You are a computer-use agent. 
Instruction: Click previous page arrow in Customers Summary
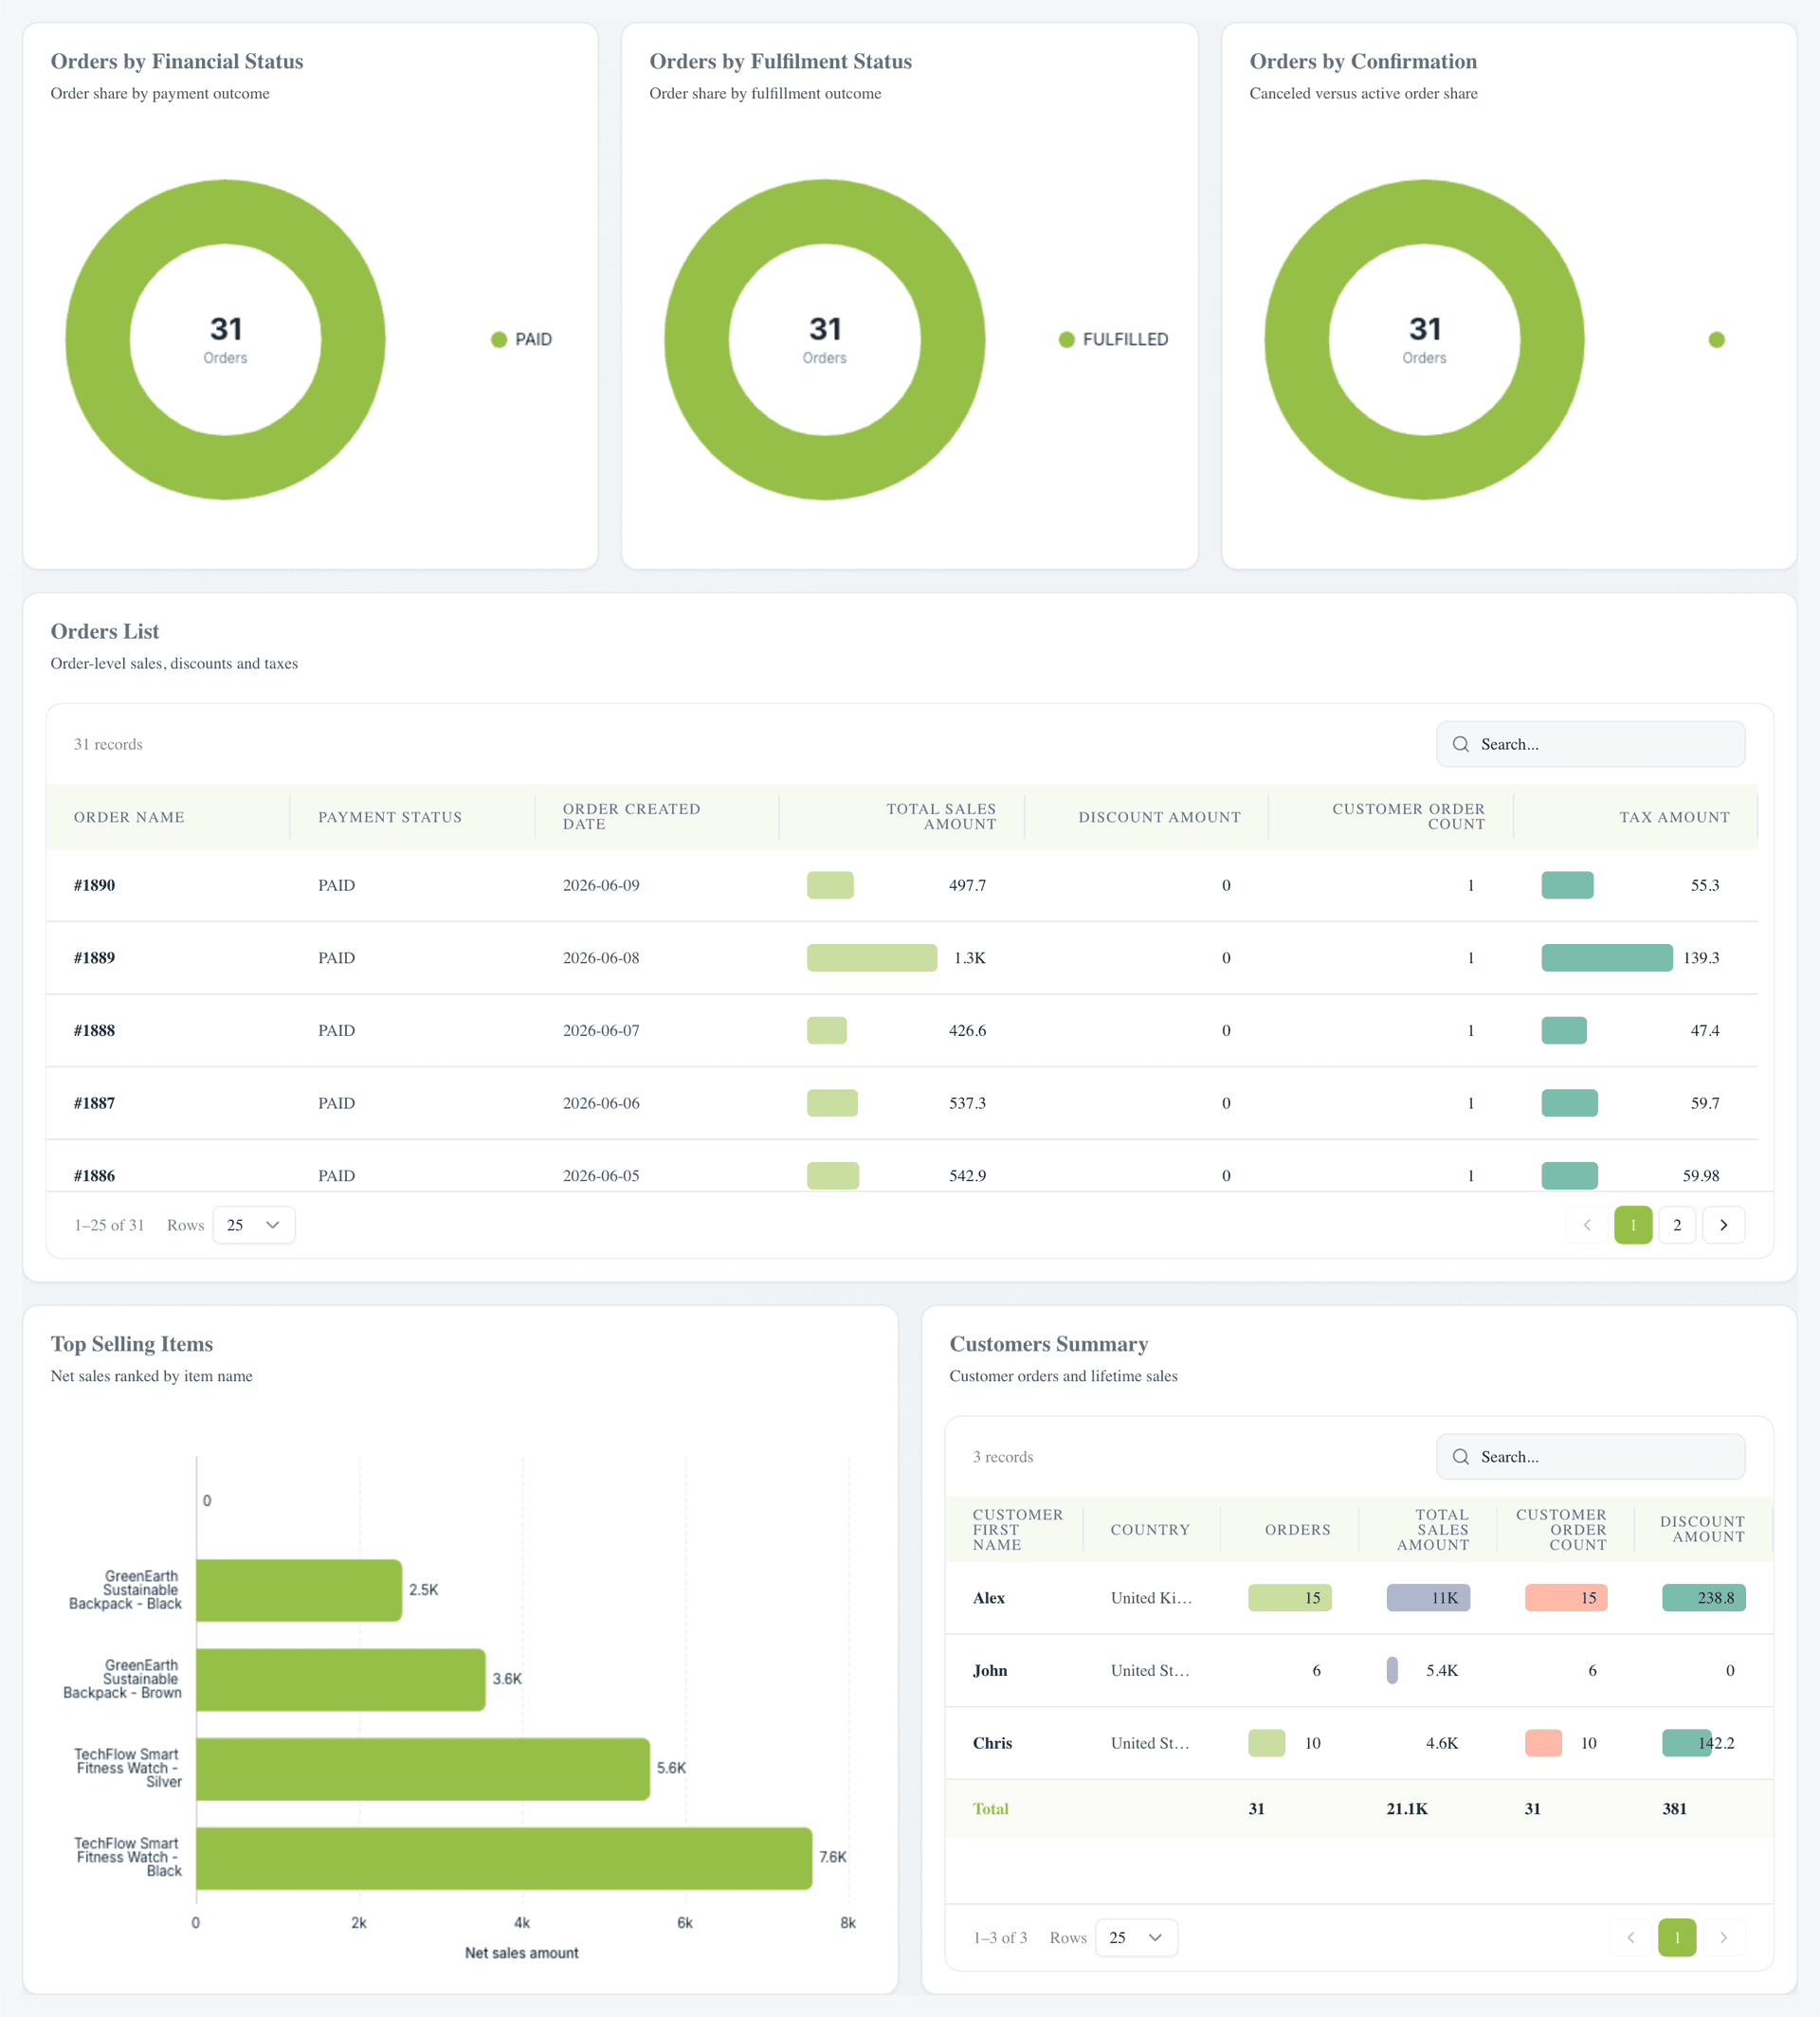[1631, 1938]
